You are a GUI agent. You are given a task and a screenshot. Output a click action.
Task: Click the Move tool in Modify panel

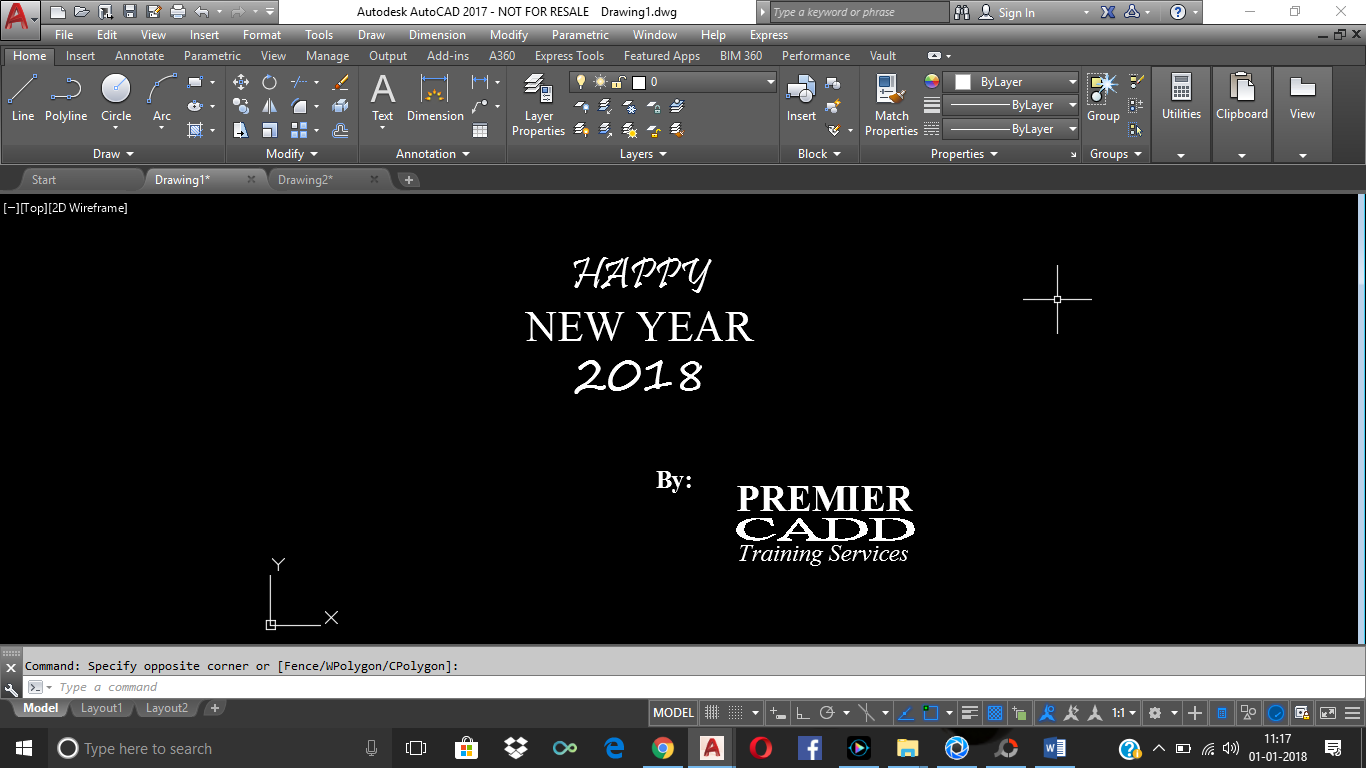[241, 82]
